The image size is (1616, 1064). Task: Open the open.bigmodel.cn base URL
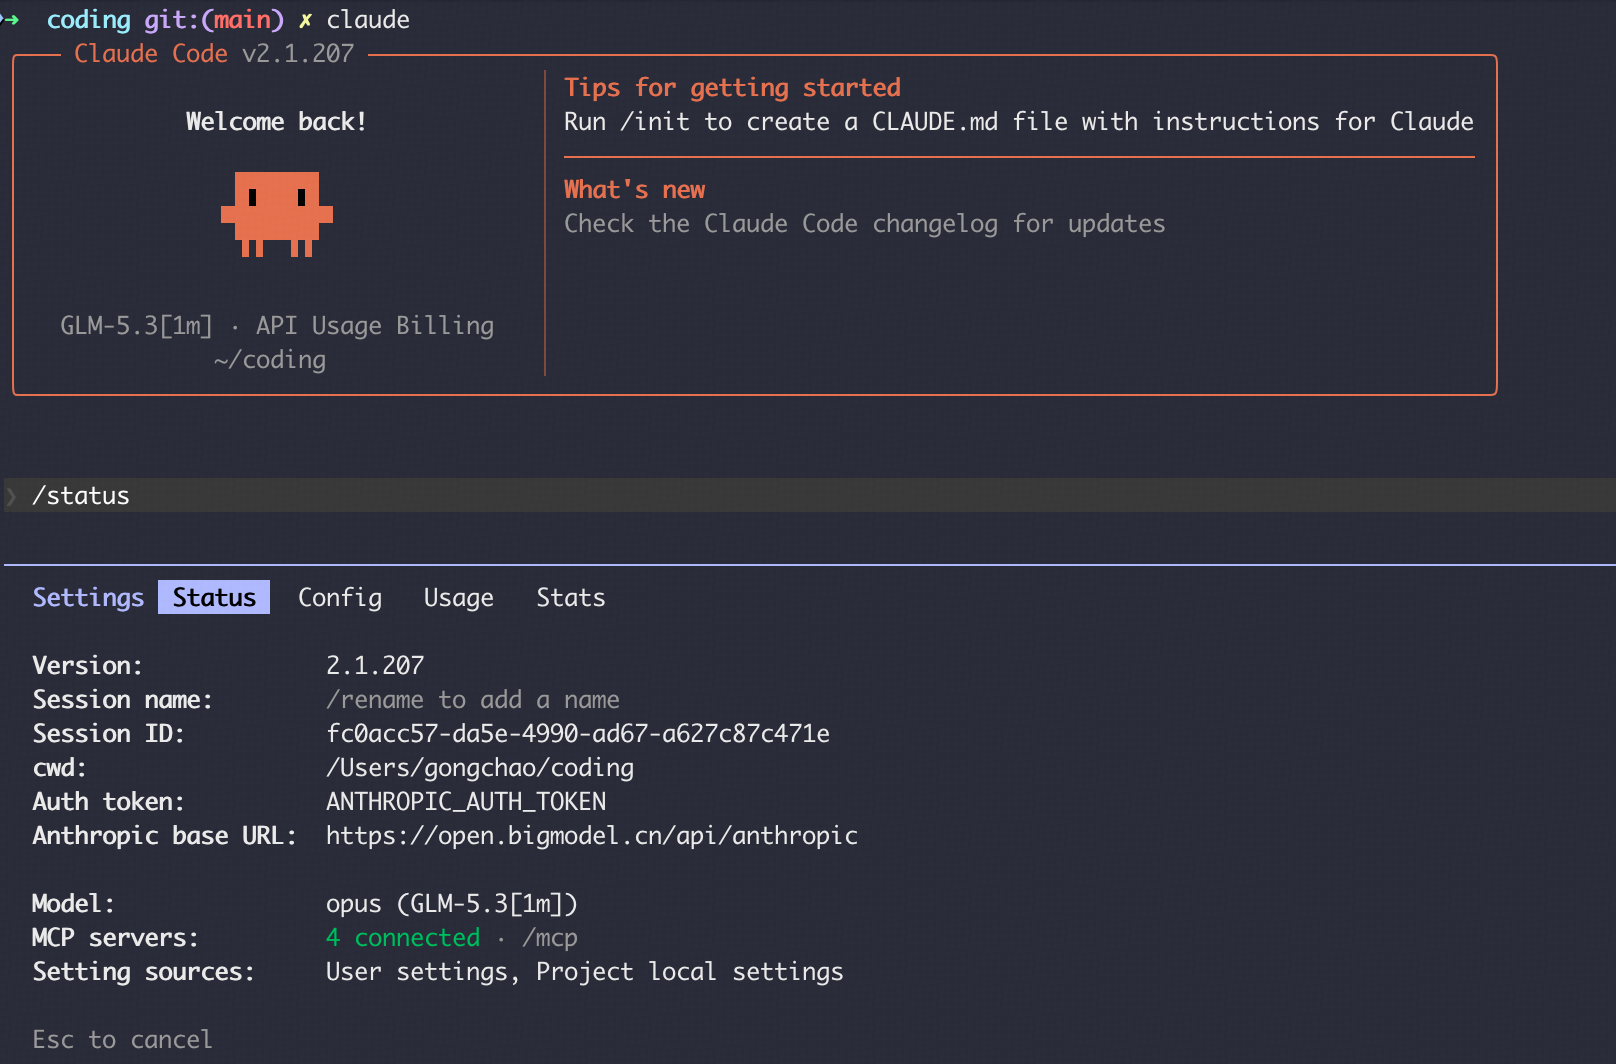click(592, 835)
